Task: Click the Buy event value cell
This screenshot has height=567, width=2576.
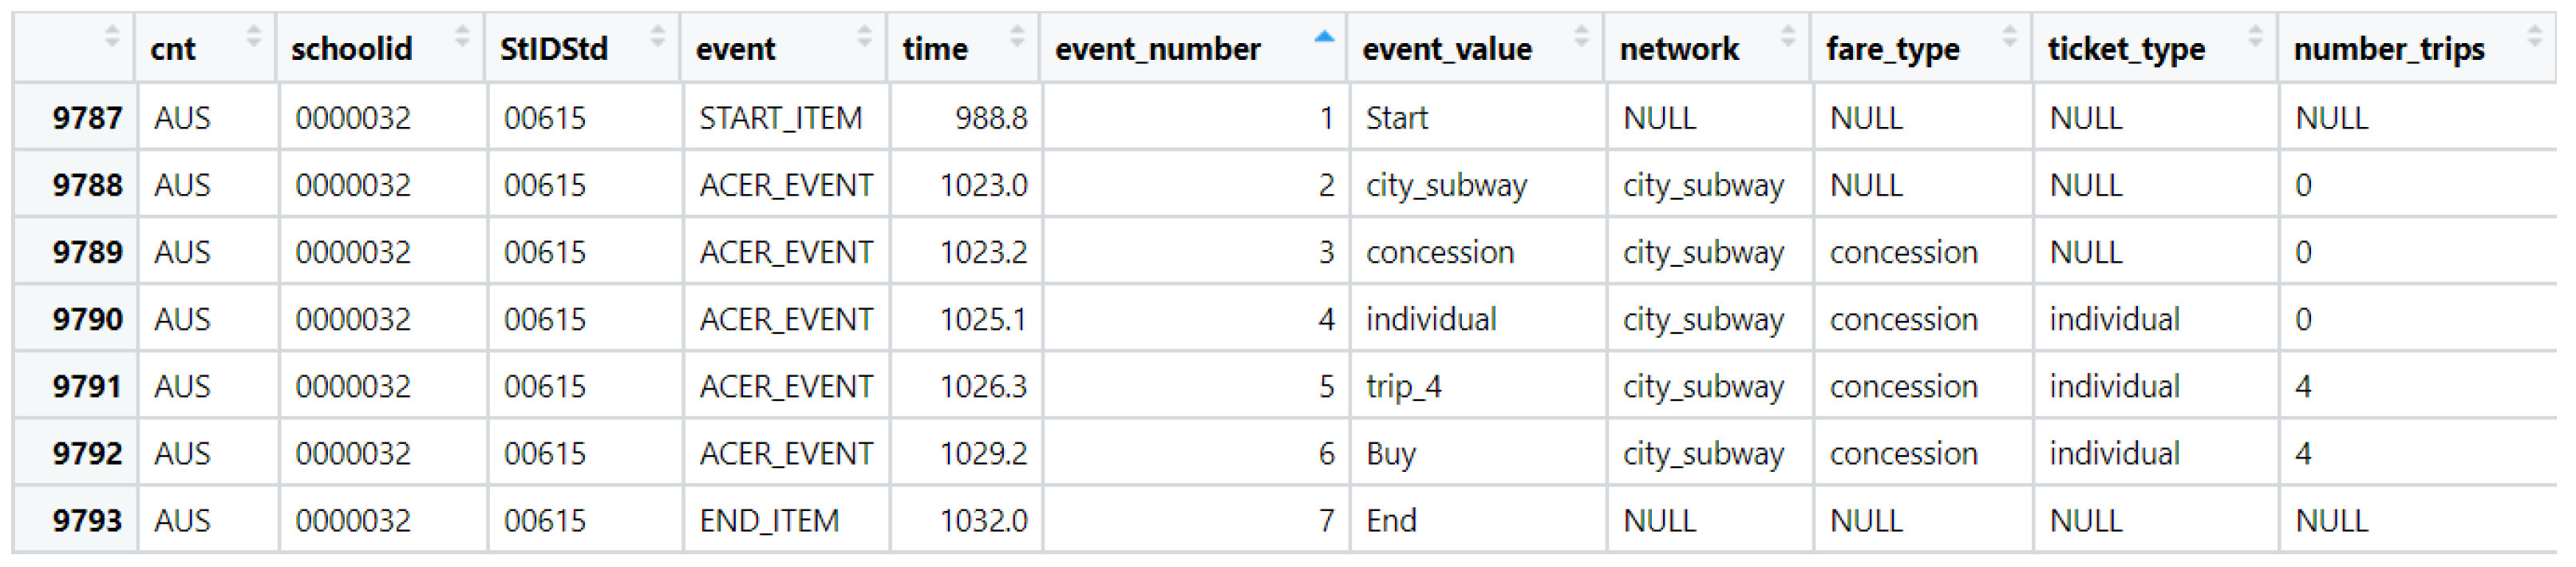Action: pos(1391,453)
